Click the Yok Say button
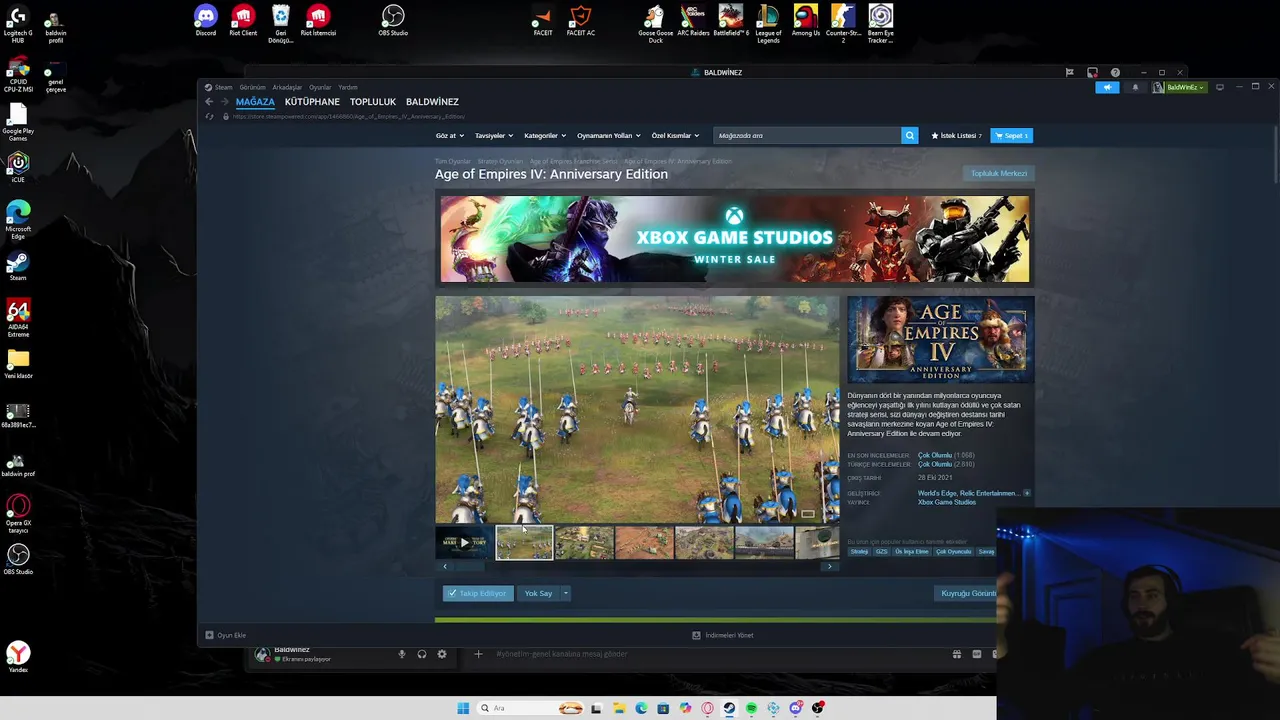Viewport: 1280px width, 720px height. click(x=538, y=593)
